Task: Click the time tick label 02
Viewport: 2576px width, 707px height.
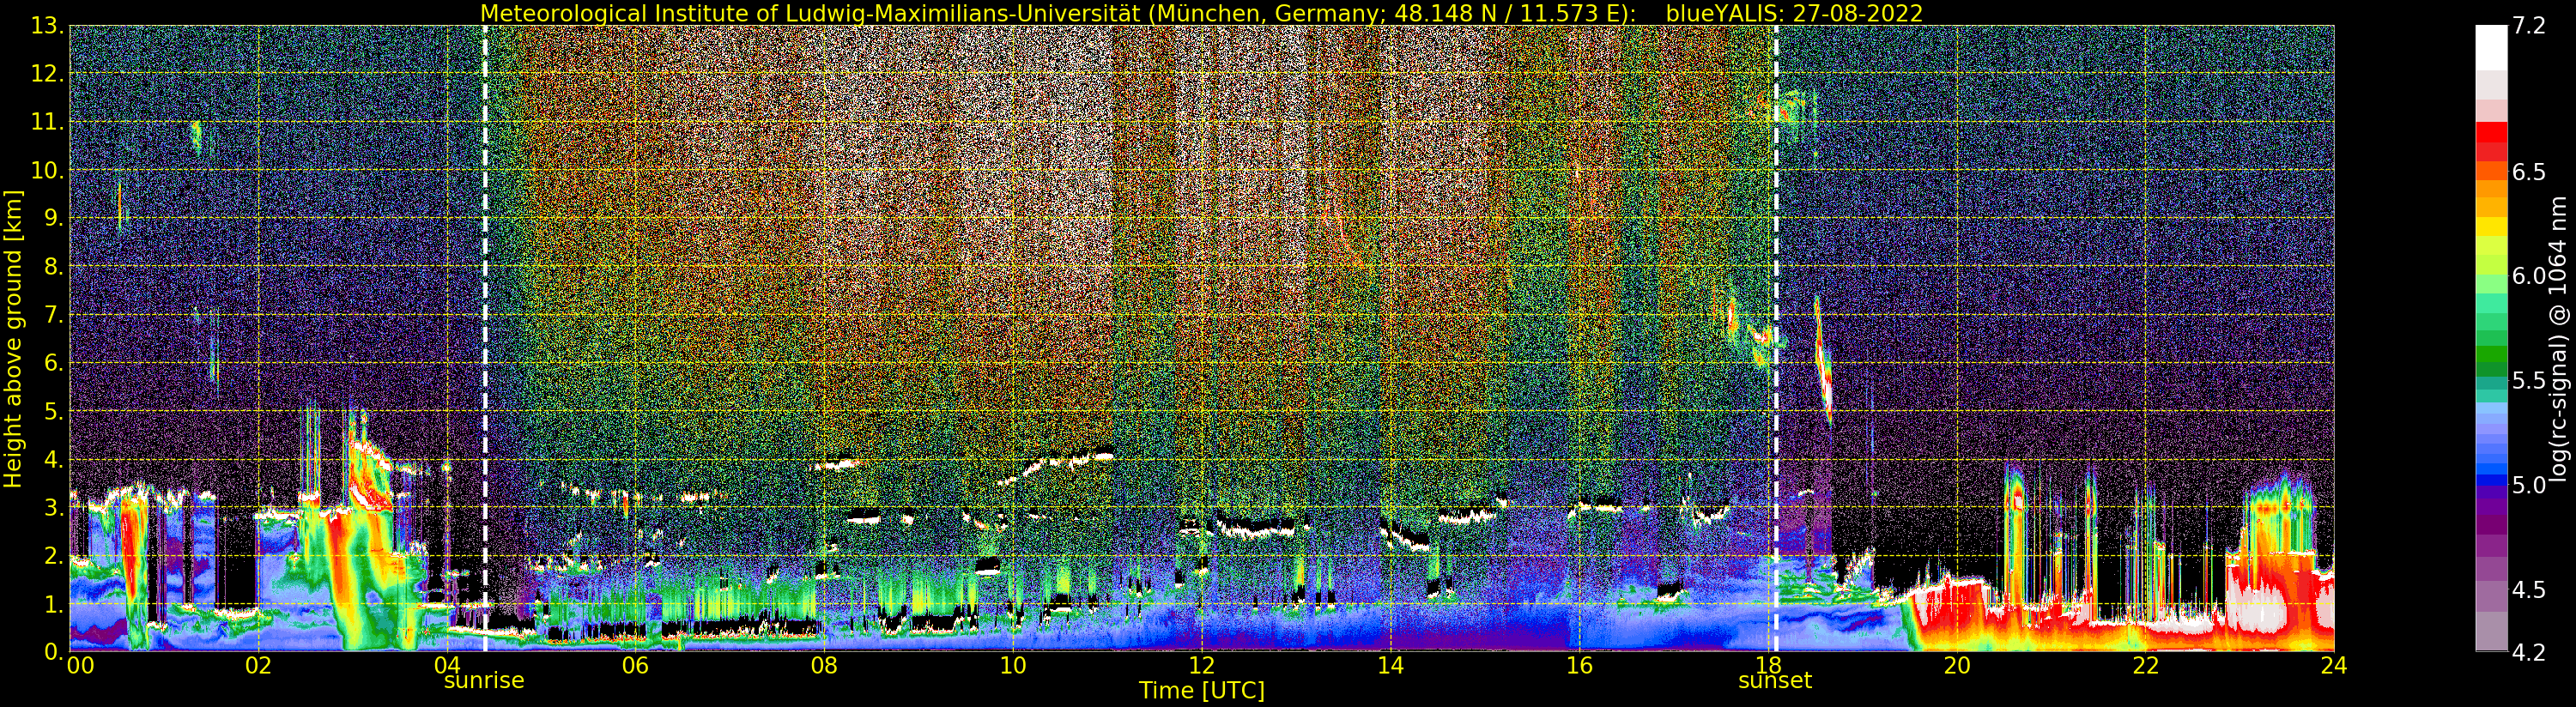Action: (x=258, y=665)
